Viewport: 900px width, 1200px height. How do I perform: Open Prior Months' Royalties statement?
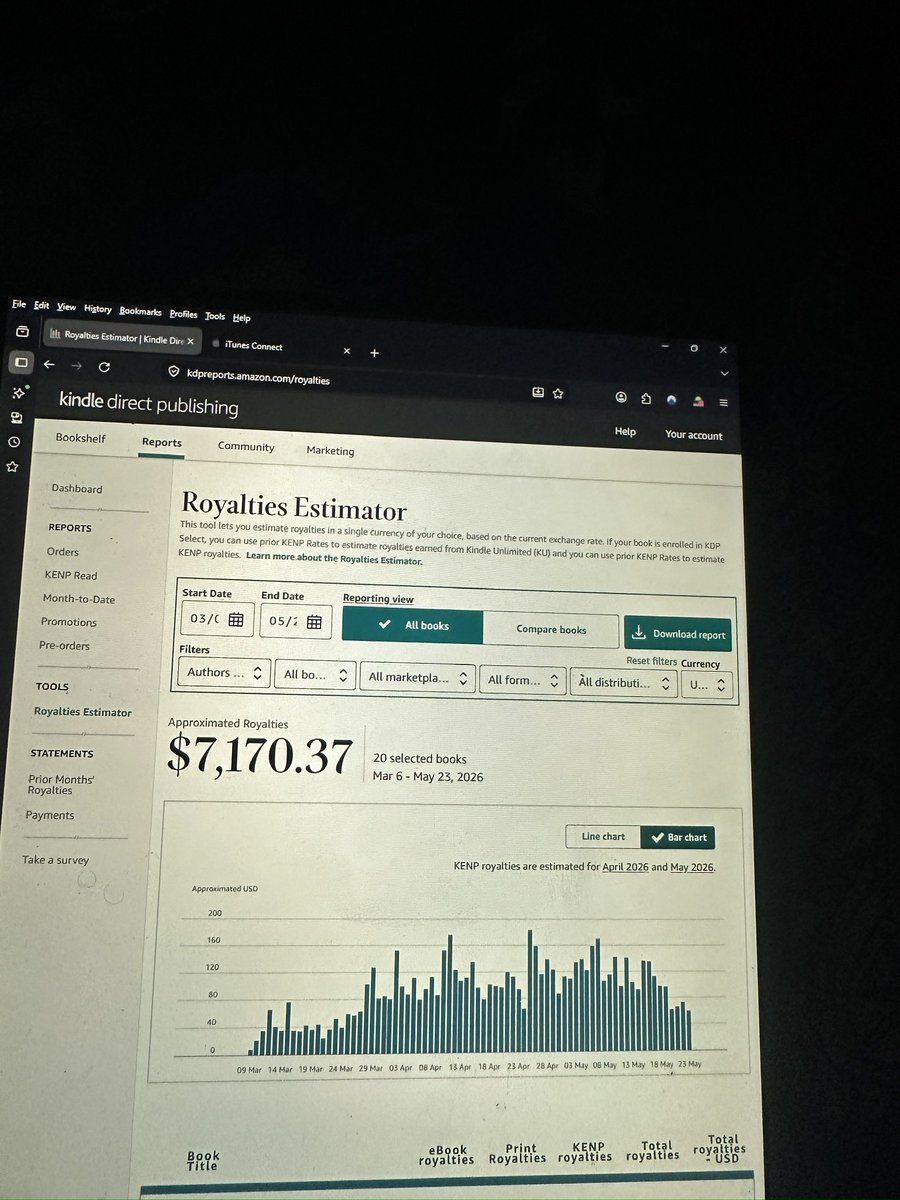point(61,784)
